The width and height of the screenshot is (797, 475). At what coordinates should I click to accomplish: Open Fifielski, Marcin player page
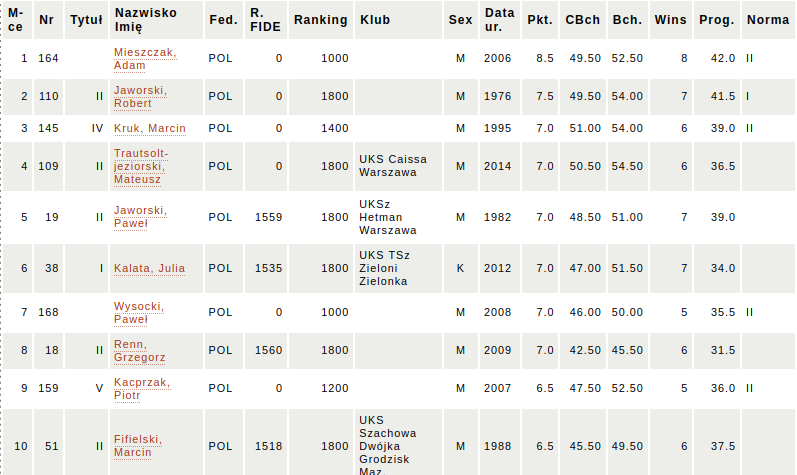point(138,445)
